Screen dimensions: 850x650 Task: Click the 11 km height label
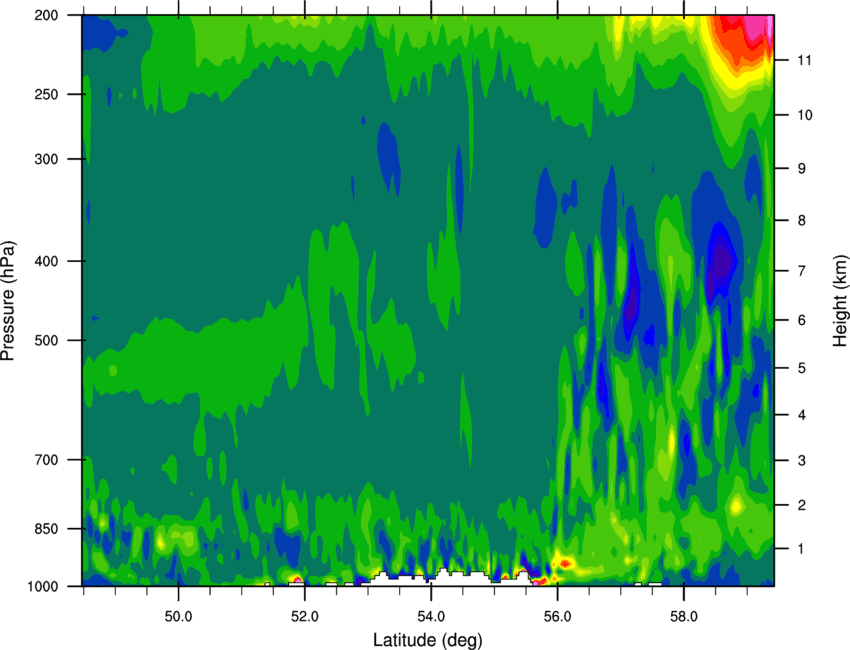804,60
